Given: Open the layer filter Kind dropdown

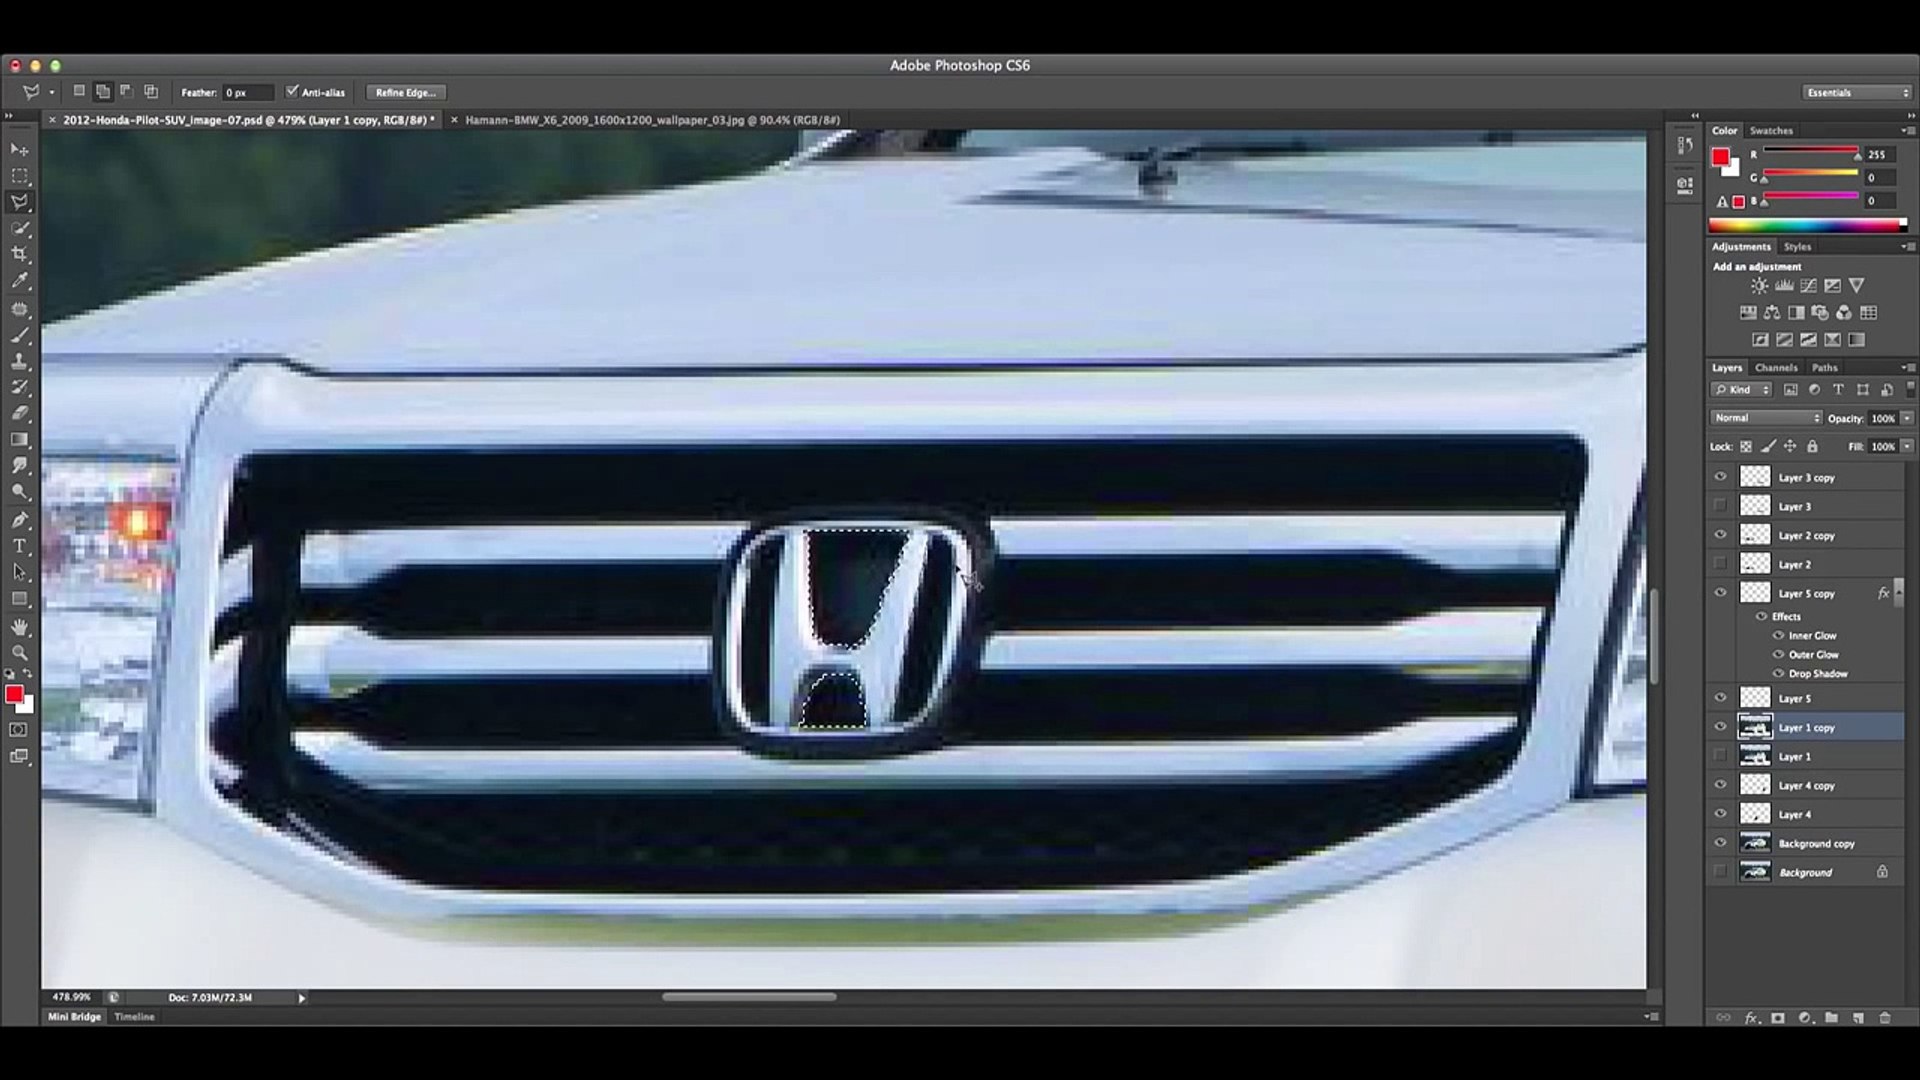Looking at the screenshot, I should pos(1741,390).
